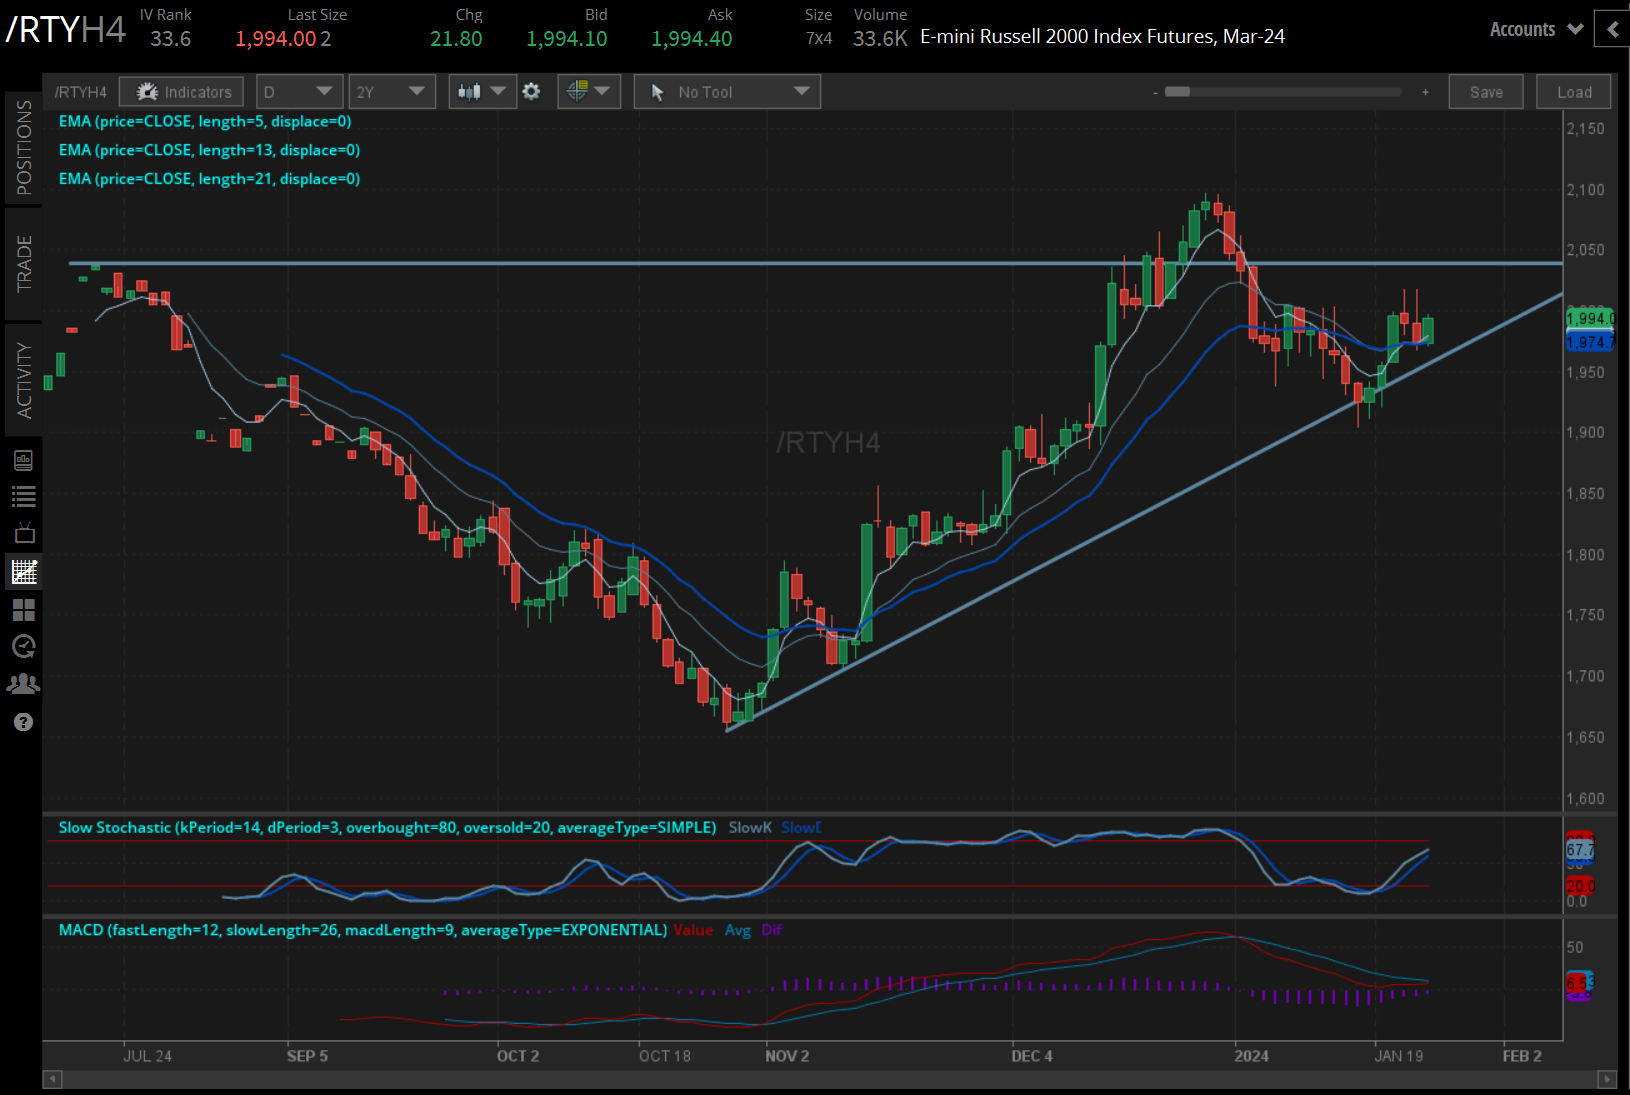
Task: Open the chart settings gear icon
Action: [x=531, y=92]
